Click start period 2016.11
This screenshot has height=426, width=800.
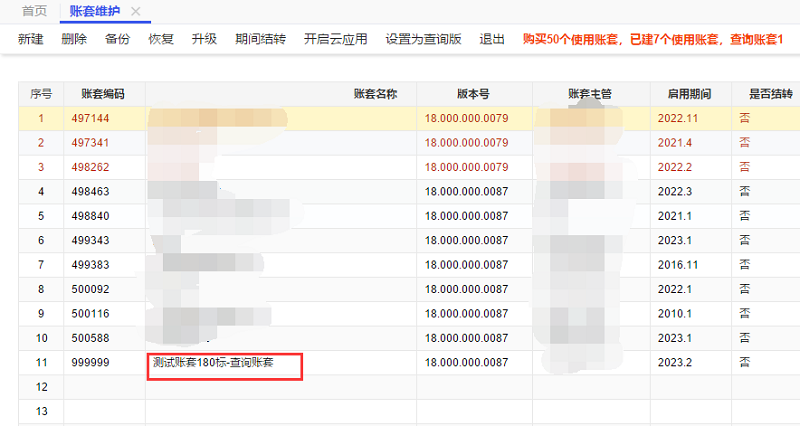(x=678, y=265)
